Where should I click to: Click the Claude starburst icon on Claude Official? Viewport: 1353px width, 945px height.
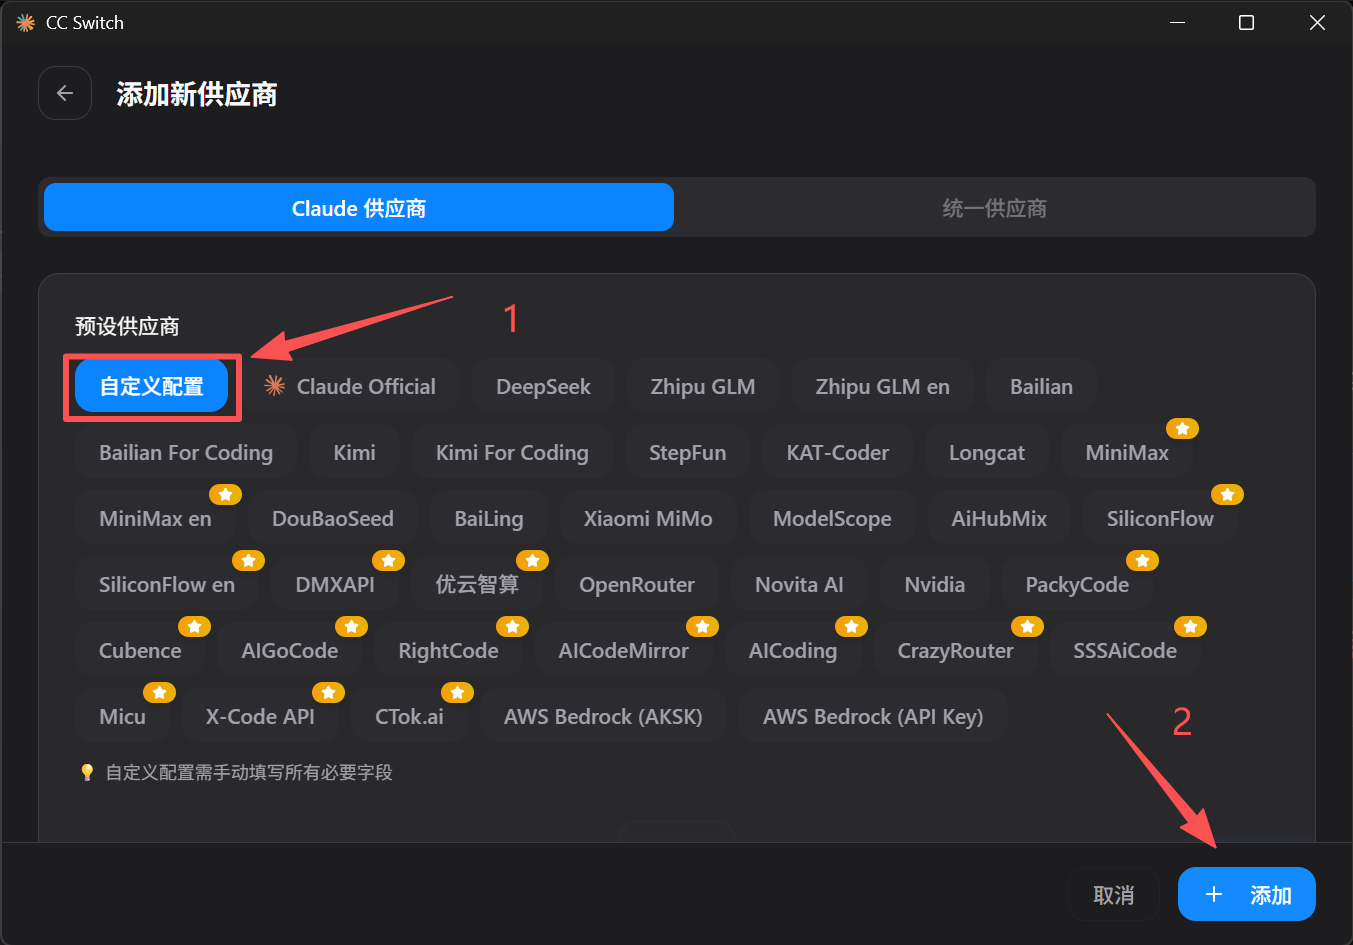pyautogui.click(x=275, y=386)
